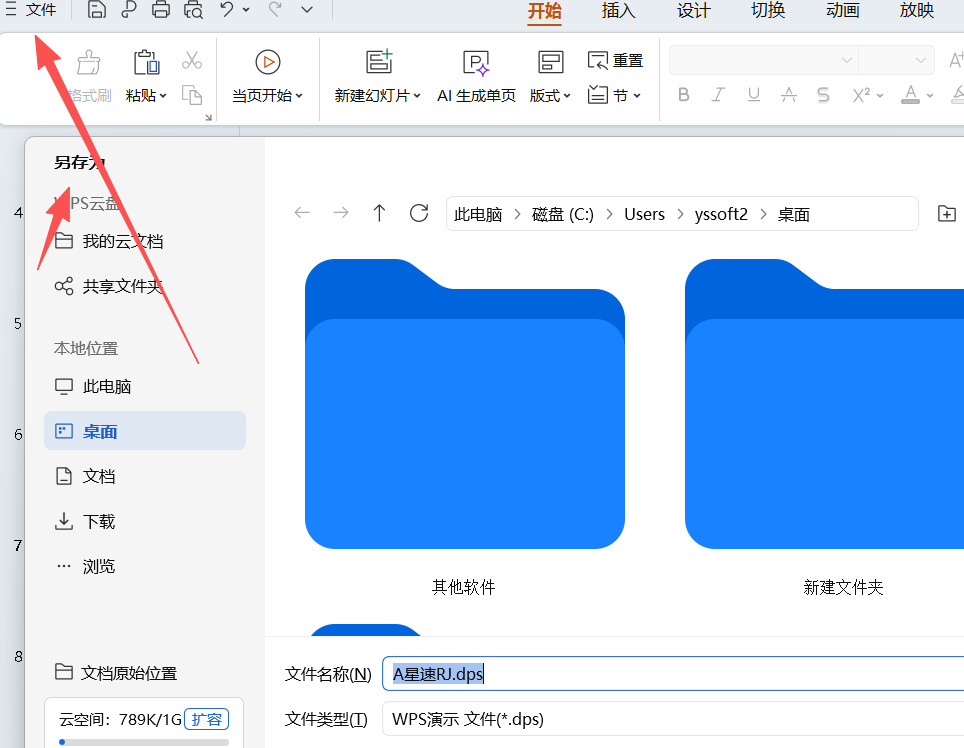Undo the last action
The width and height of the screenshot is (964, 748).
point(227,10)
